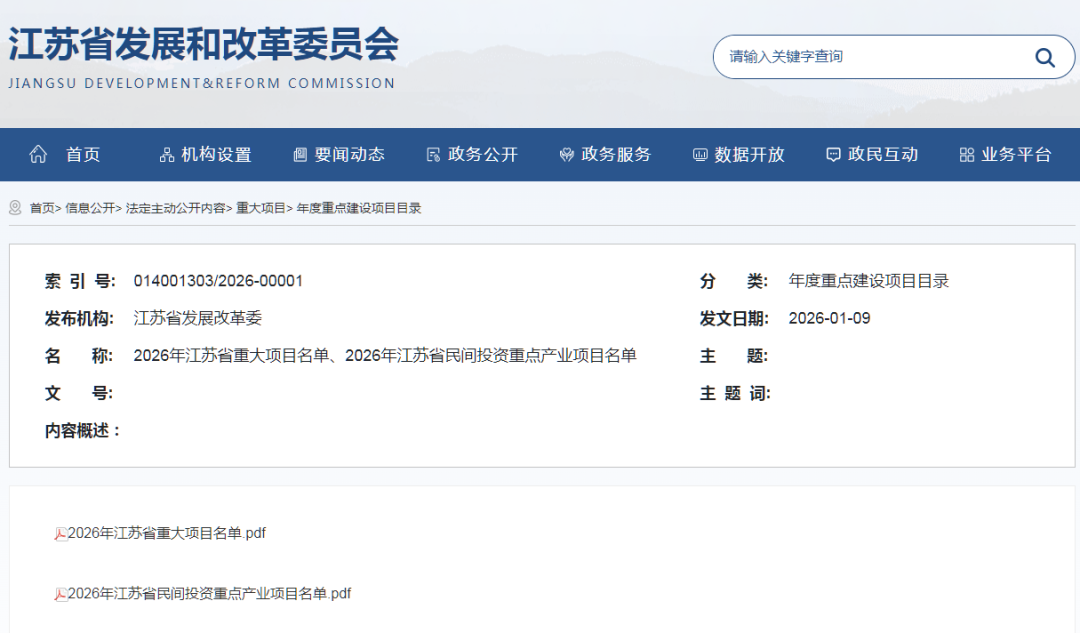Click the 信息公开 breadcrumb link
Screen dimensions: 1080x633
coord(90,208)
